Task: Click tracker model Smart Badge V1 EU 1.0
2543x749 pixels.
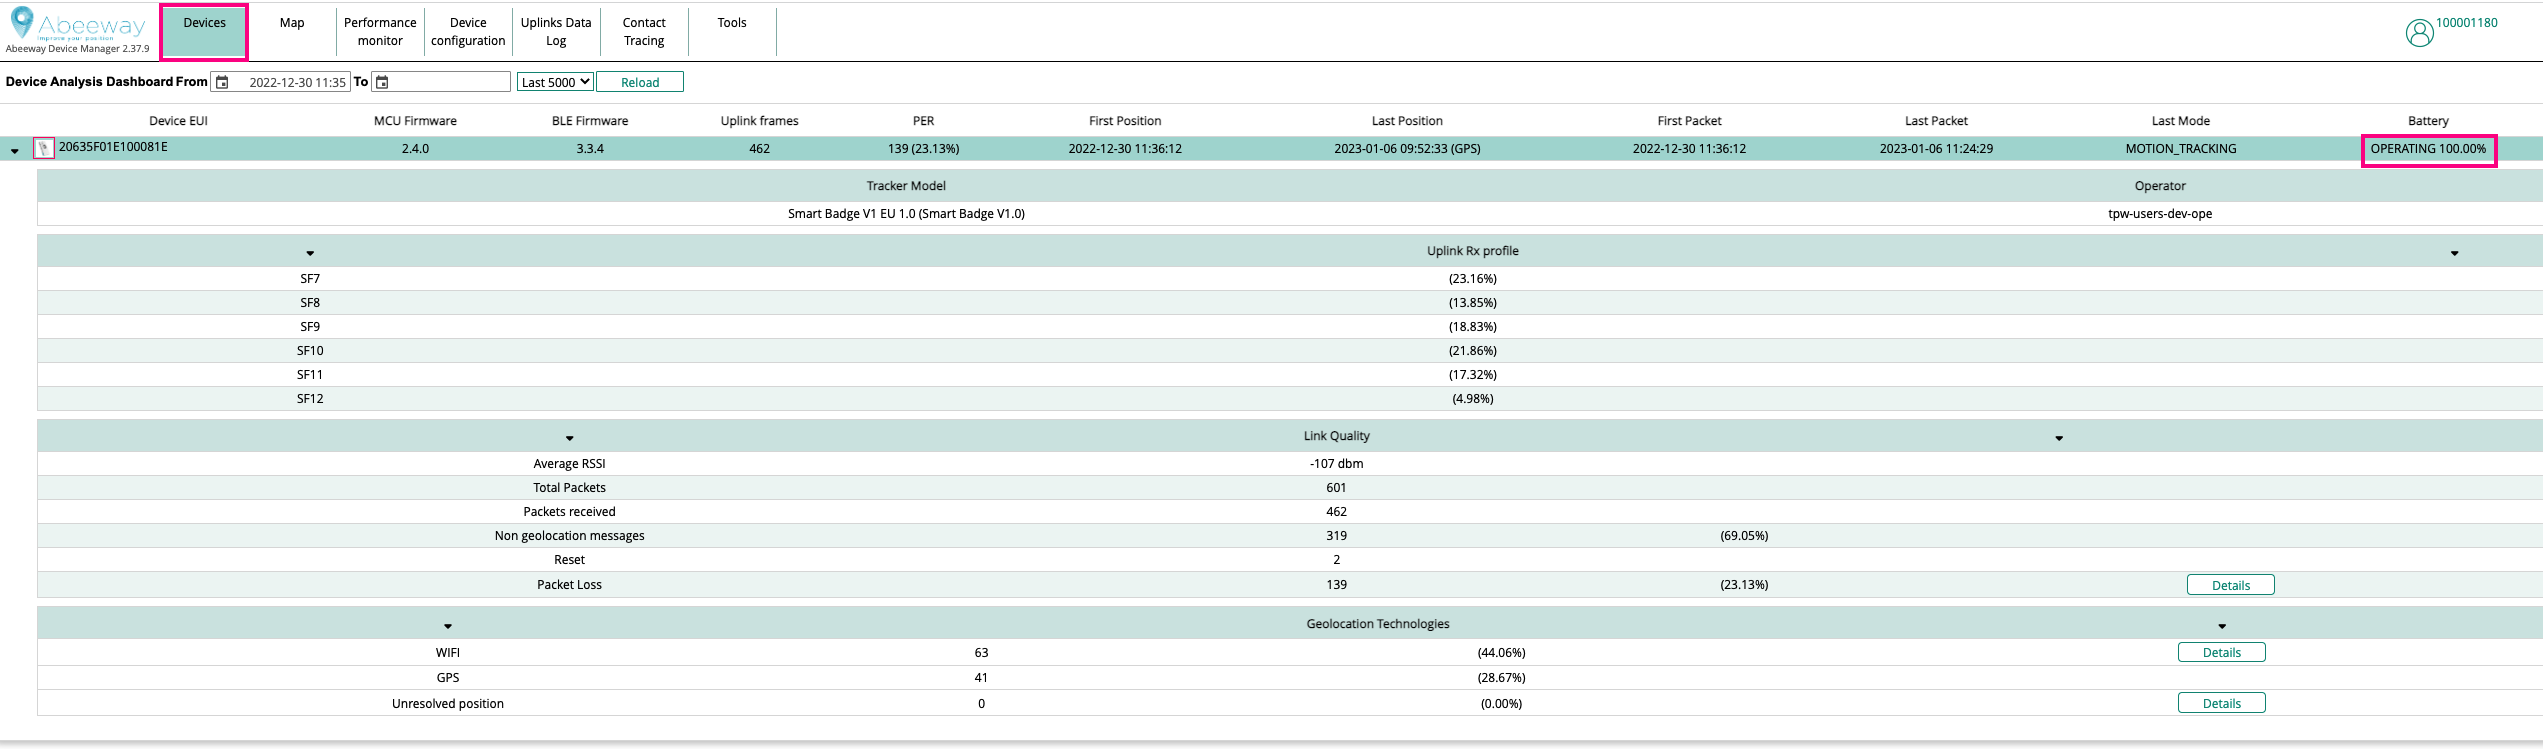Action: click(906, 214)
